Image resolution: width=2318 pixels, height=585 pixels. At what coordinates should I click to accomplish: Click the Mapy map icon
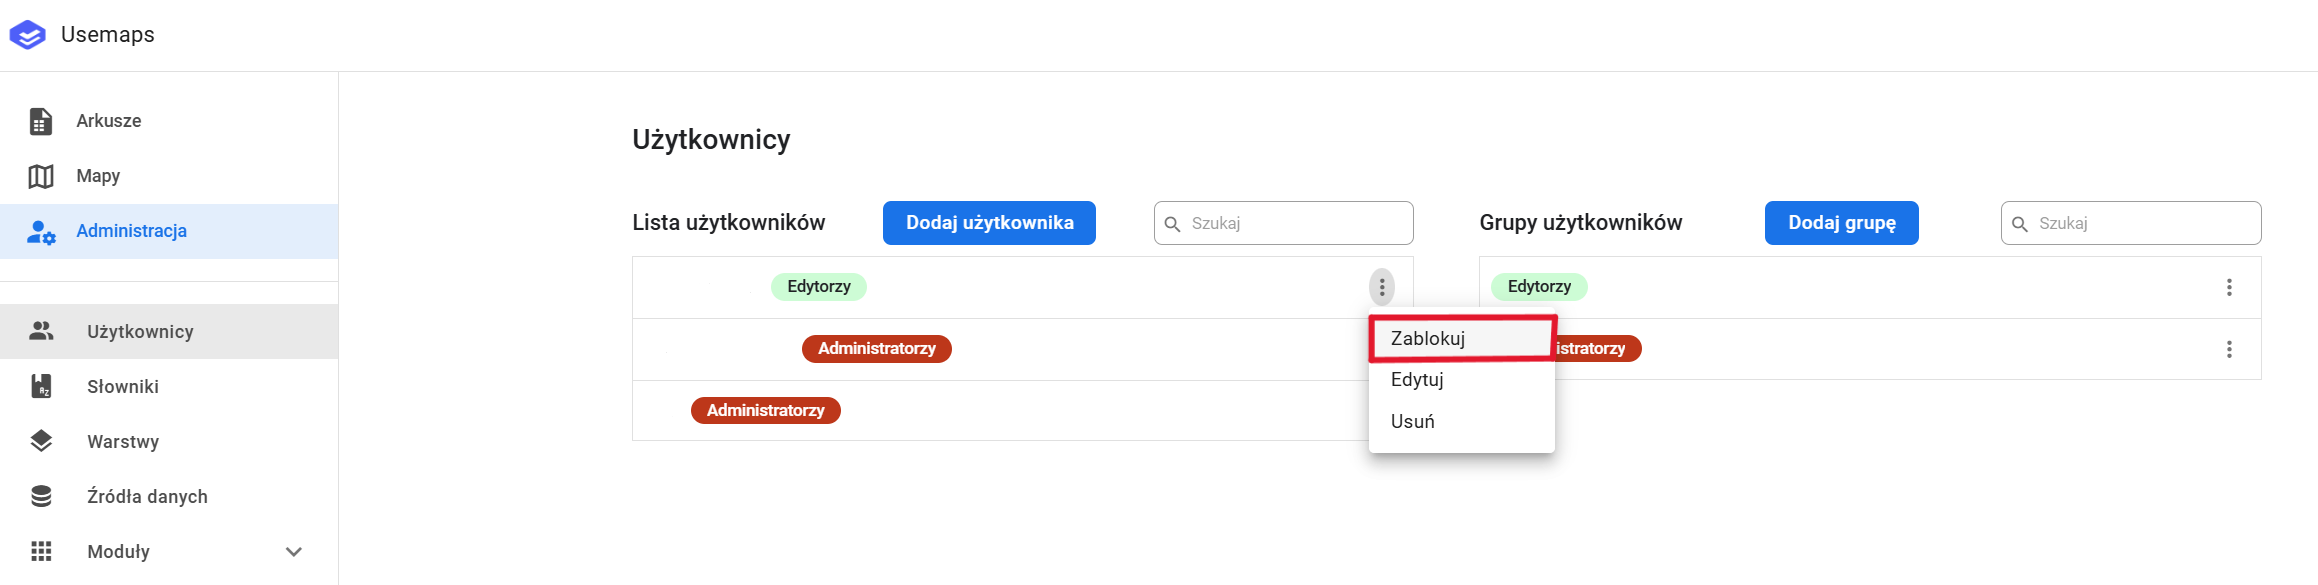point(41,176)
